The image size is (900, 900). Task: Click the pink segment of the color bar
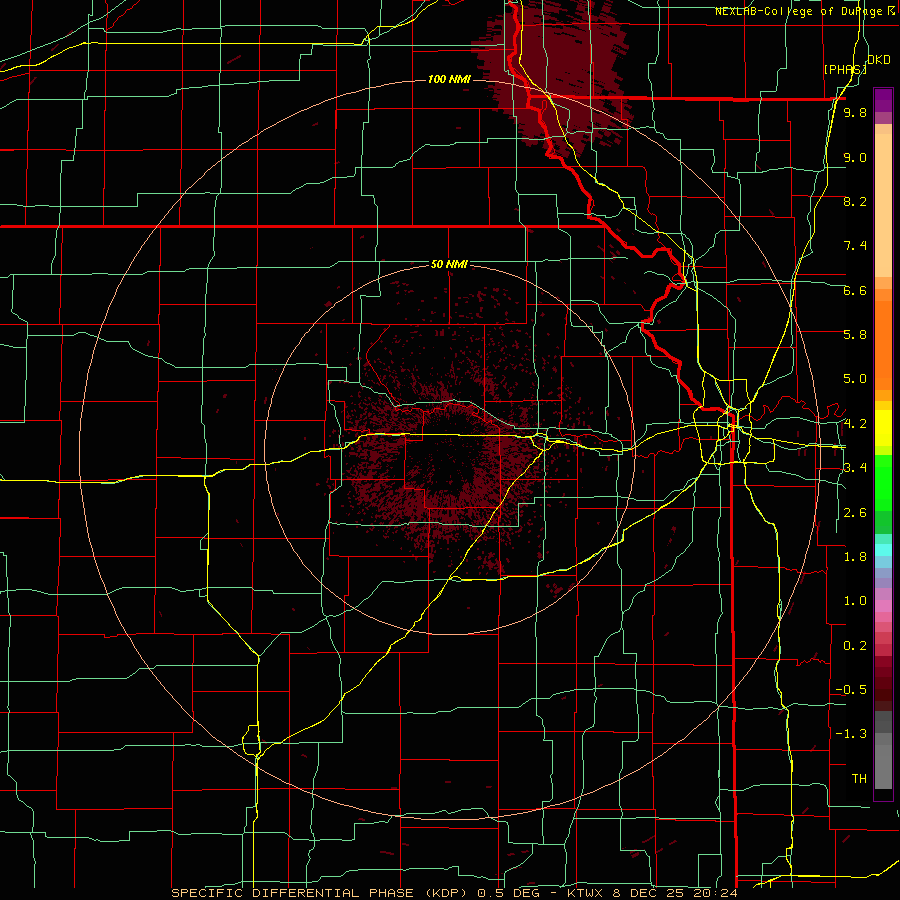tap(883, 606)
